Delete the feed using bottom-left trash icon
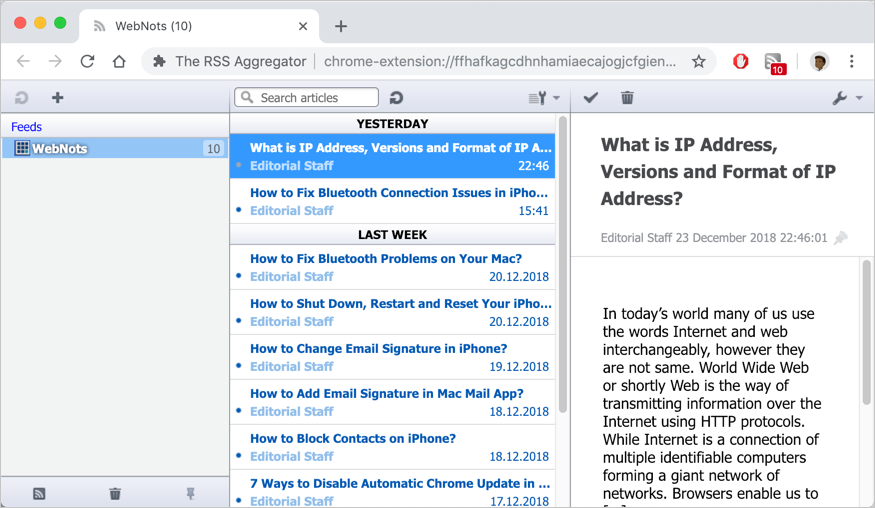 [x=115, y=494]
